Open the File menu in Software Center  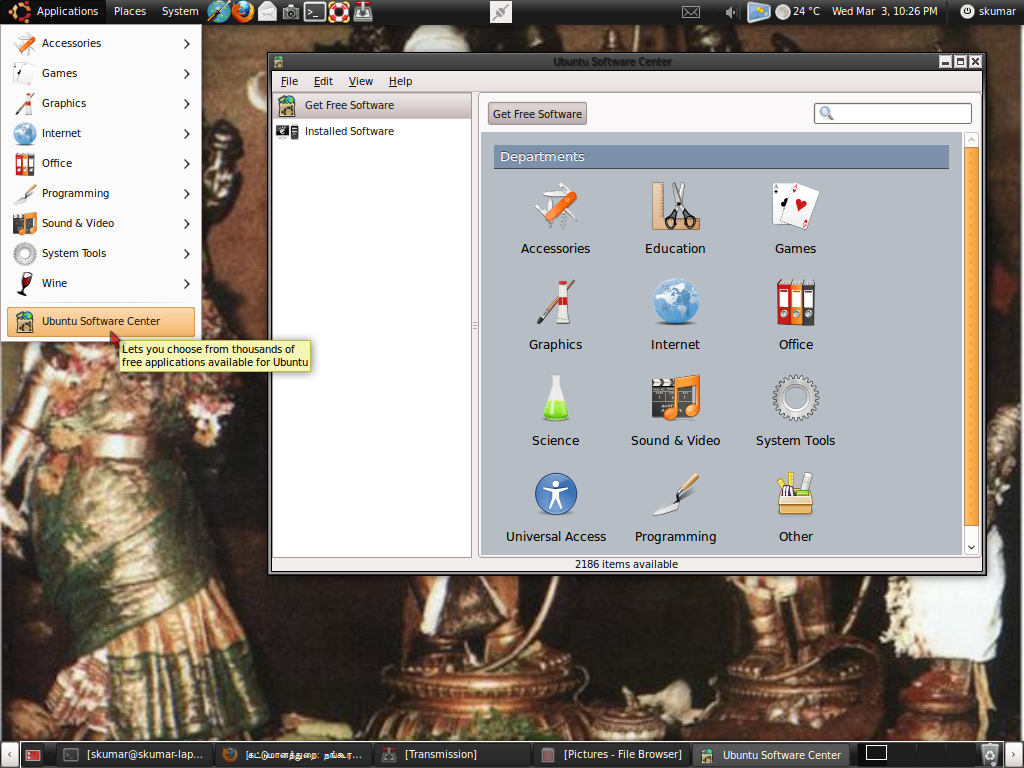tap(289, 81)
